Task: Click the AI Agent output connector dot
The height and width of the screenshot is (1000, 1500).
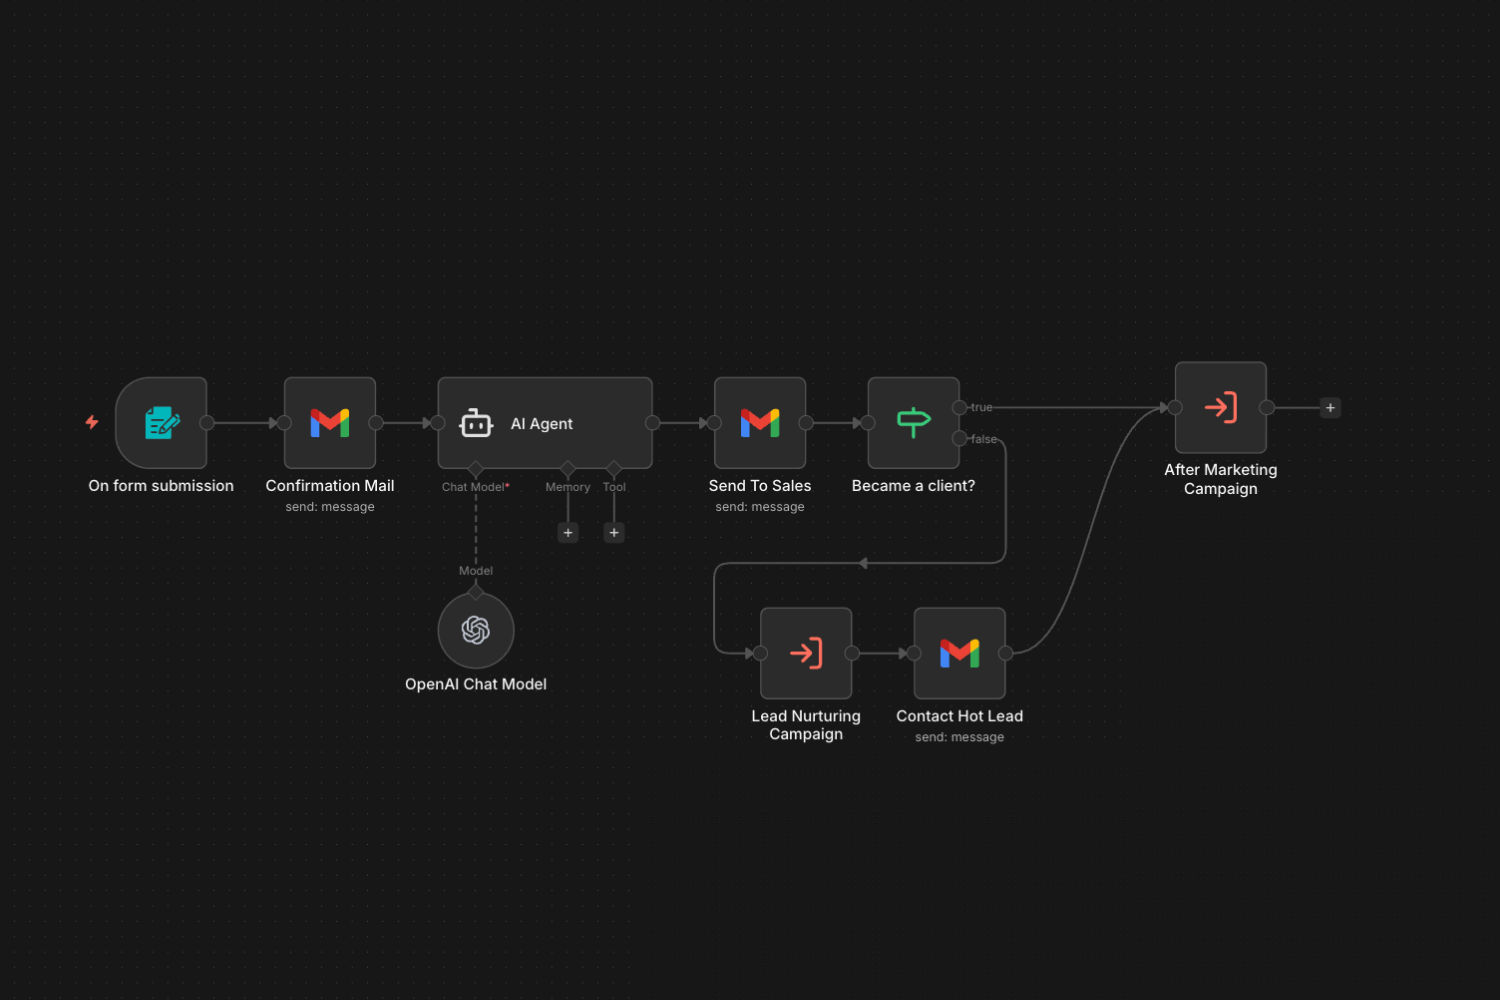Action: coord(652,423)
